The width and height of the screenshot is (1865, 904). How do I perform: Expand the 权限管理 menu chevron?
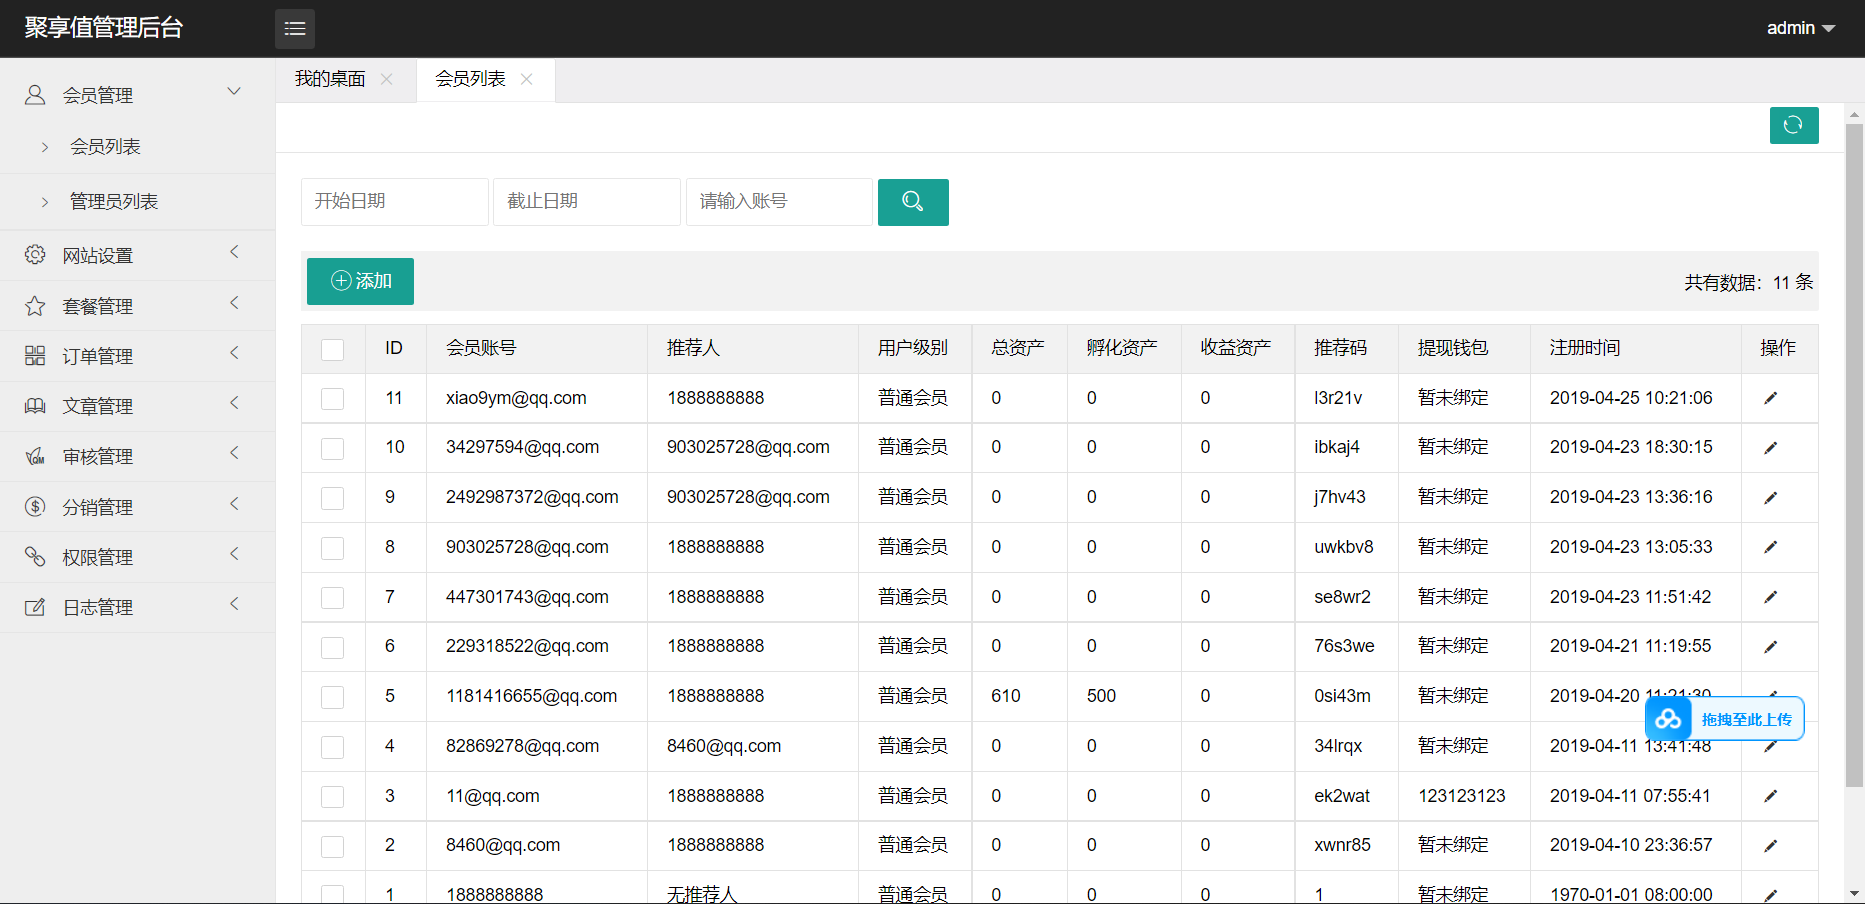tap(234, 553)
